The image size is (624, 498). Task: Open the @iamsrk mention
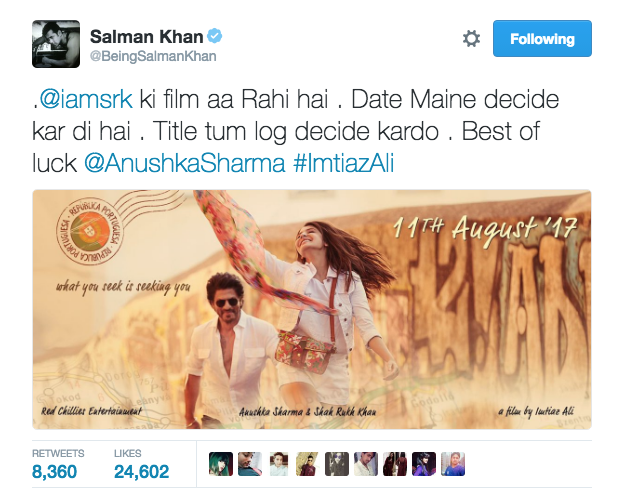pyautogui.click(x=86, y=100)
